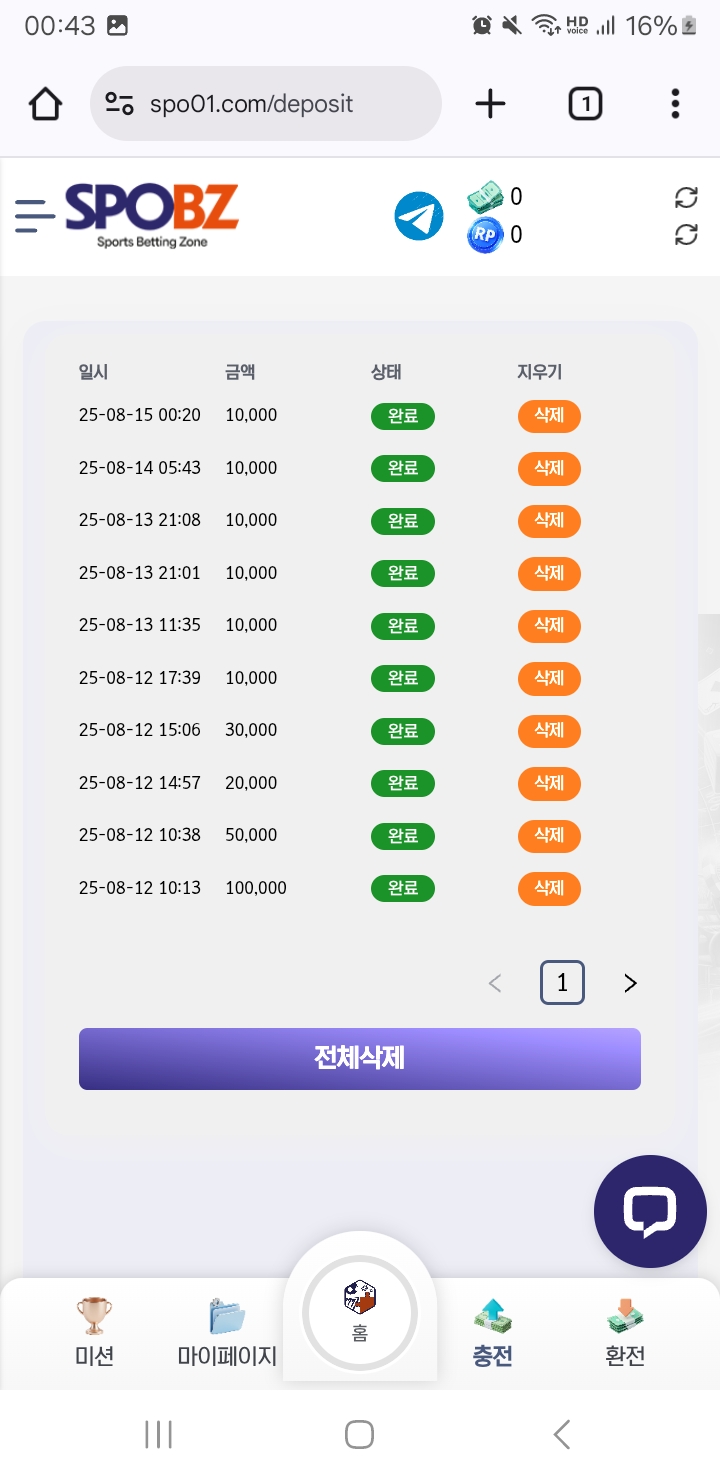This screenshot has width=720, height=1480.
Task: Open the 미션 tab
Action: coord(94,1332)
